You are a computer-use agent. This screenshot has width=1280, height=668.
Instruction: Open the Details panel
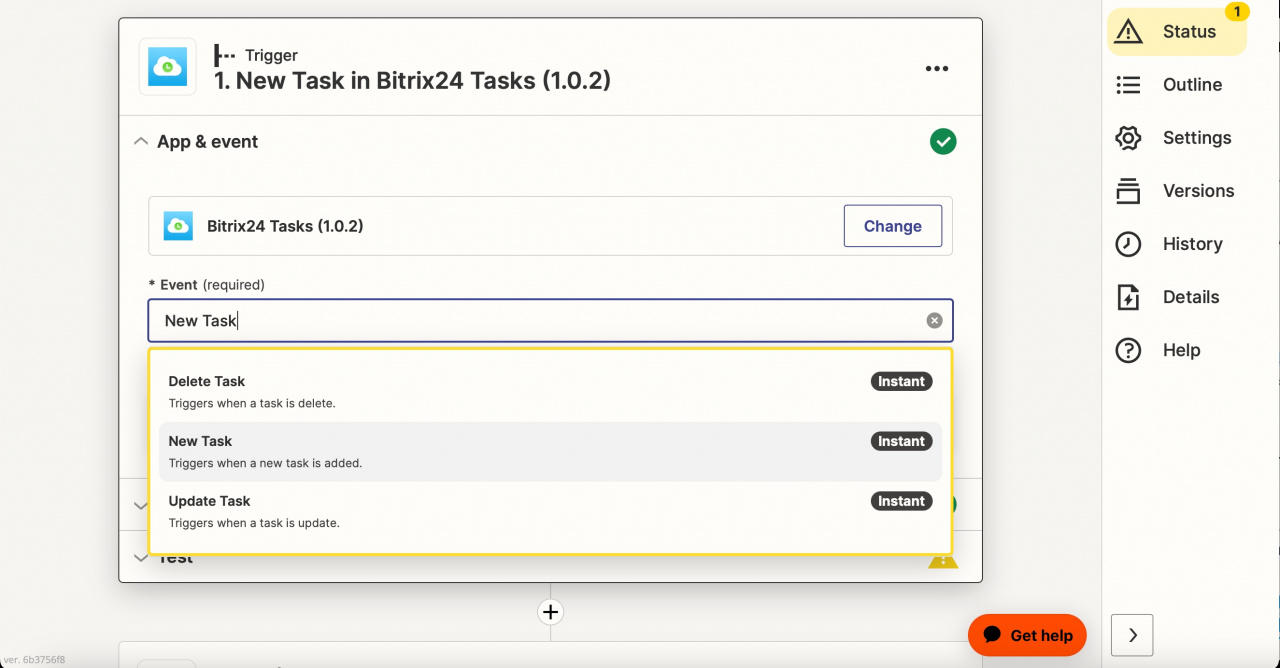[1168, 297]
